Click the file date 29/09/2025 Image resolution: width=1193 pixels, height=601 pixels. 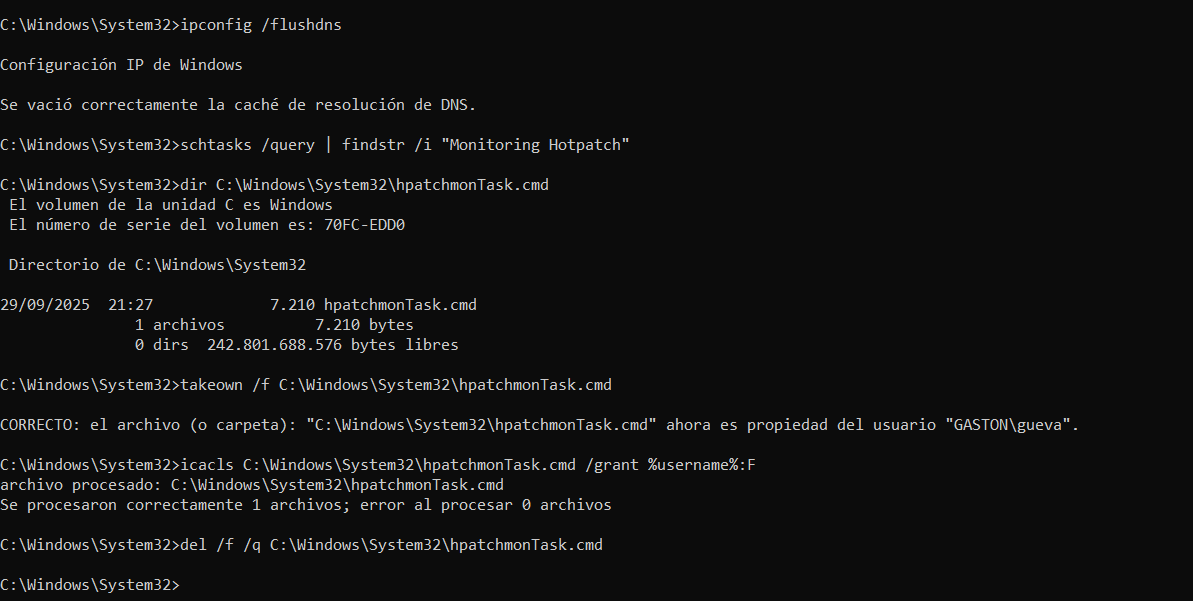point(45,305)
